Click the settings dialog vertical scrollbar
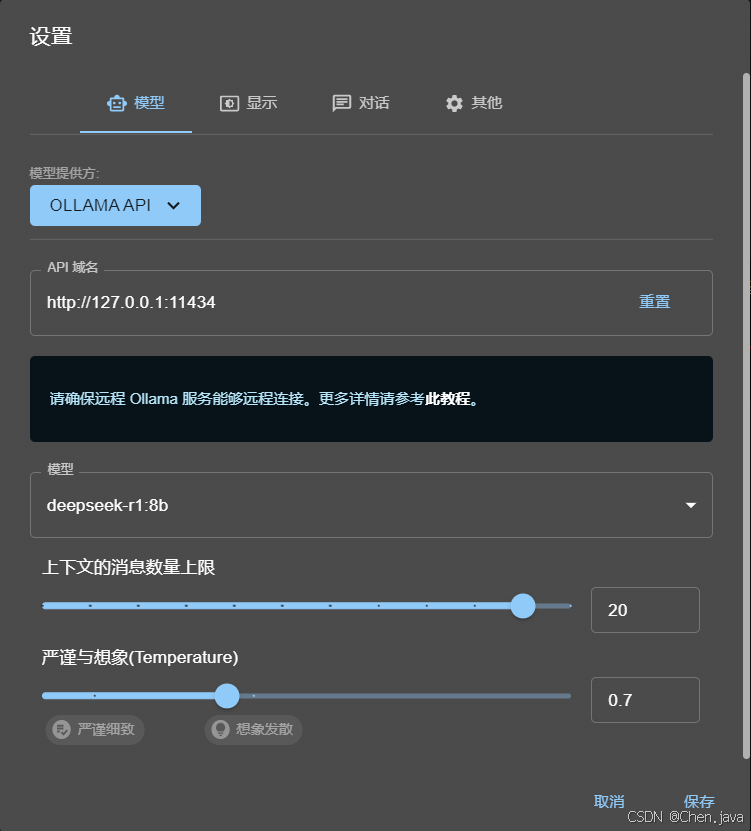Image resolution: width=751 pixels, height=831 pixels. (746, 416)
